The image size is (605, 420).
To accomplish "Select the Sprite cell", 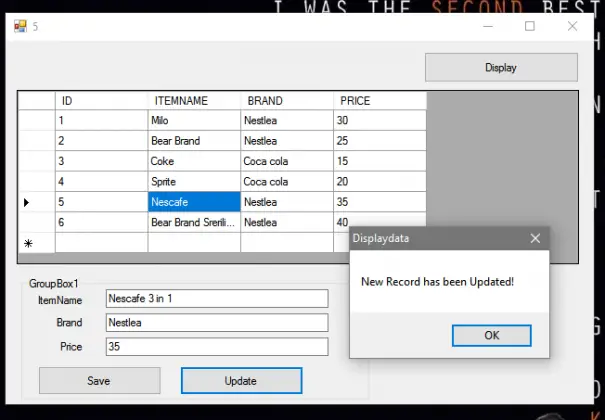I will click(194, 182).
